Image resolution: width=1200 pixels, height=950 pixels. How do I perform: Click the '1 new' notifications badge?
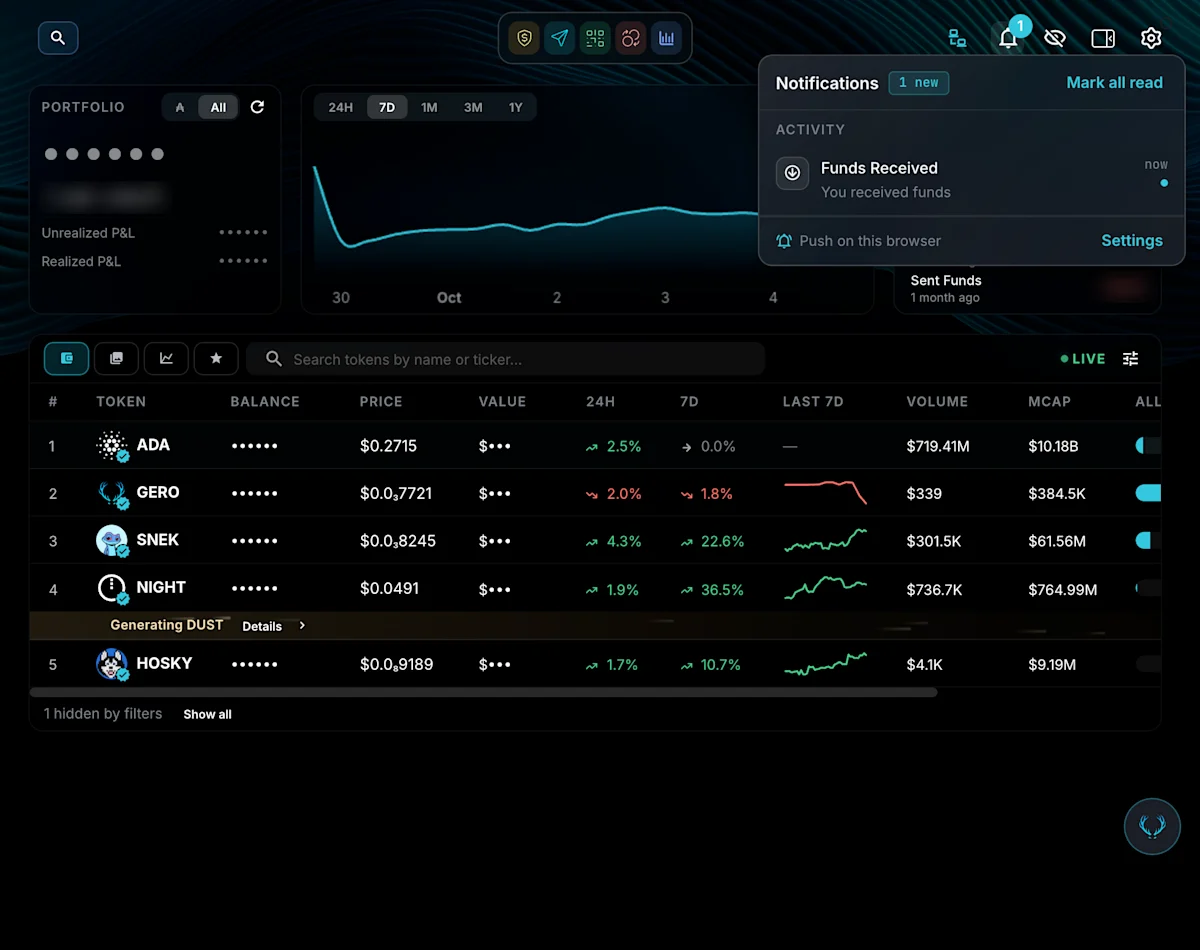[918, 83]
